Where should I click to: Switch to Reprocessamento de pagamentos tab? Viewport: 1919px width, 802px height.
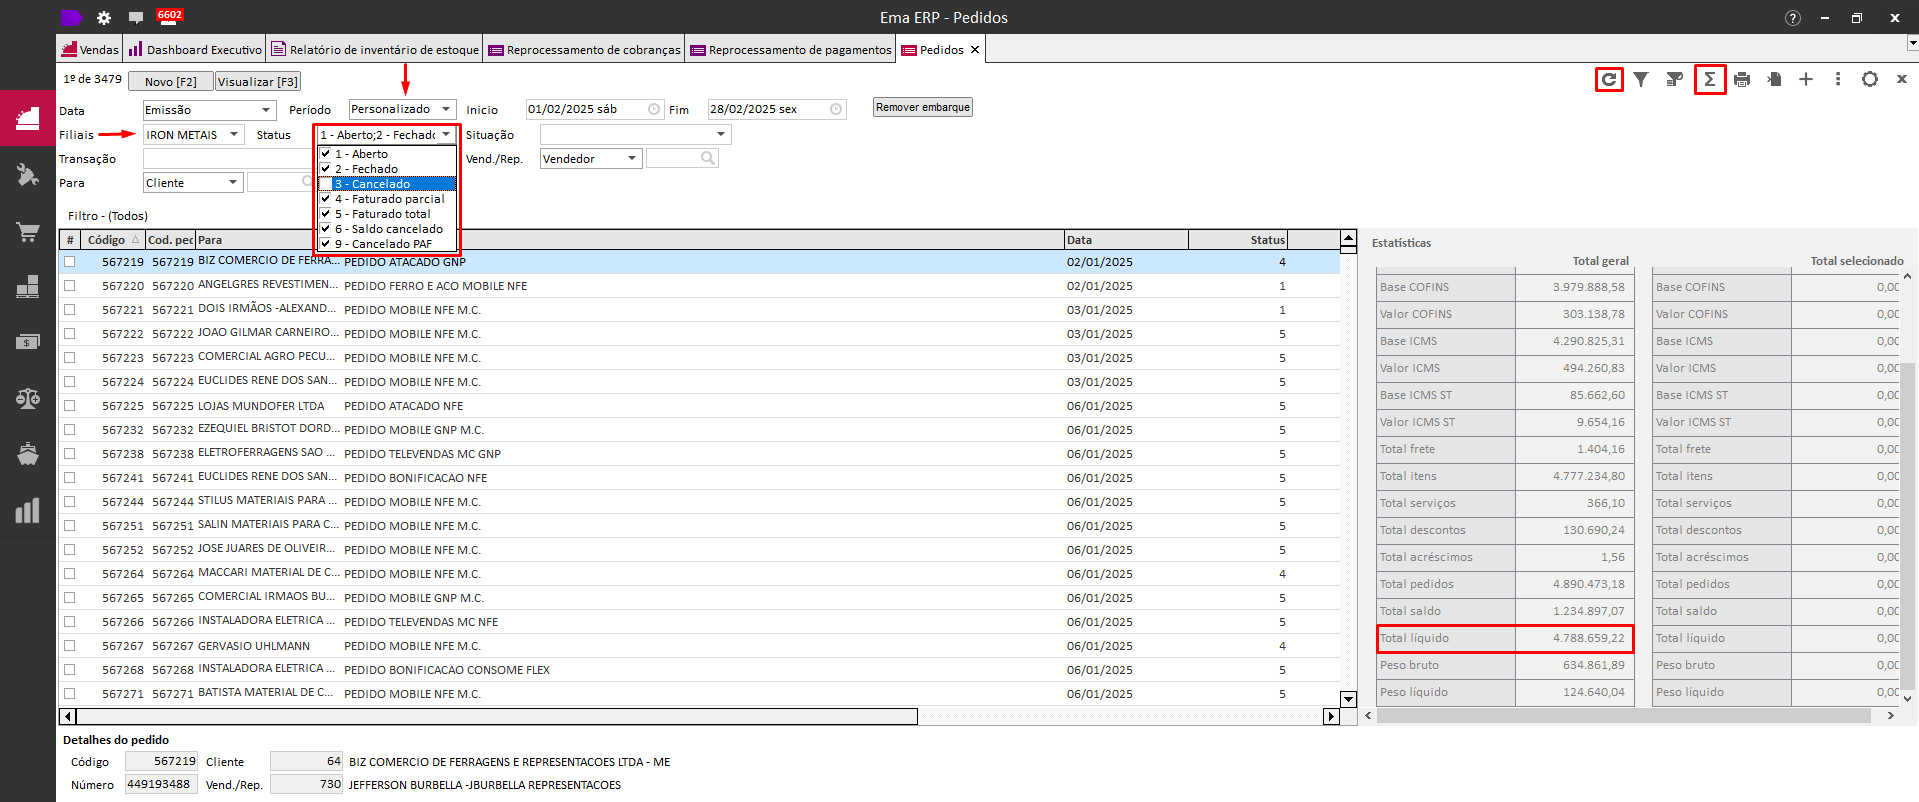click(790, 49)
